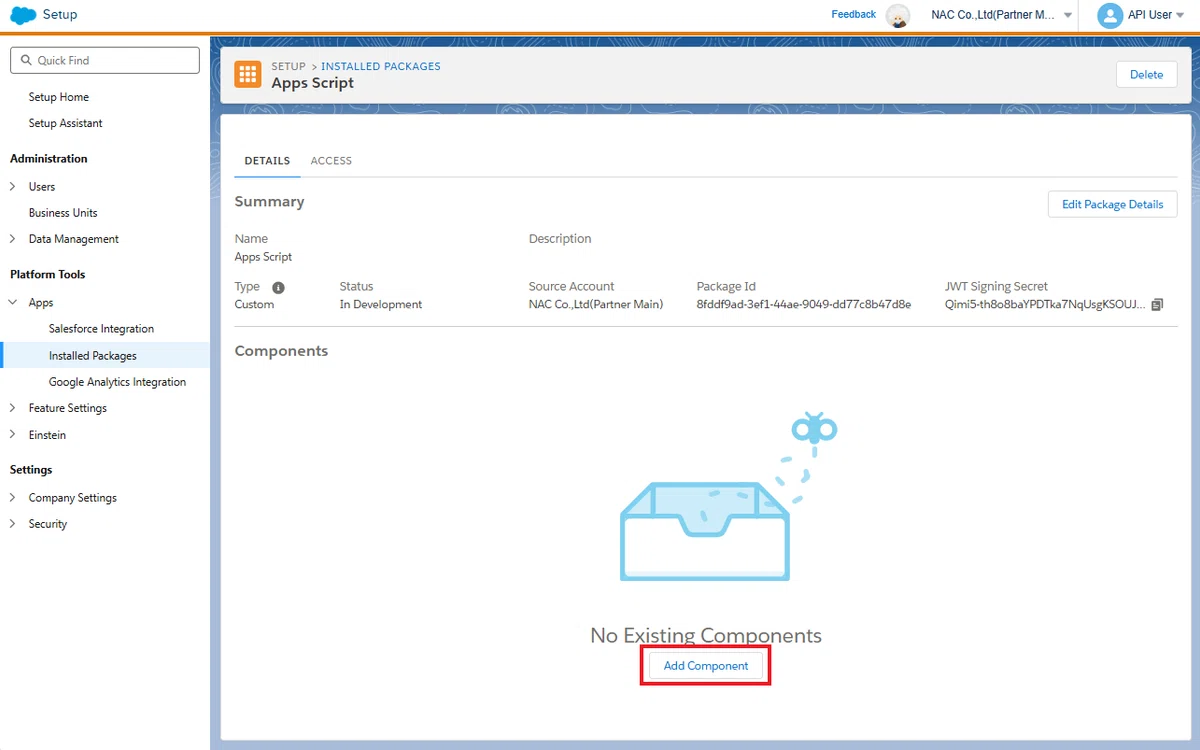
Task: Click the Salesforce cloud logo
Action: click(23, 15)
